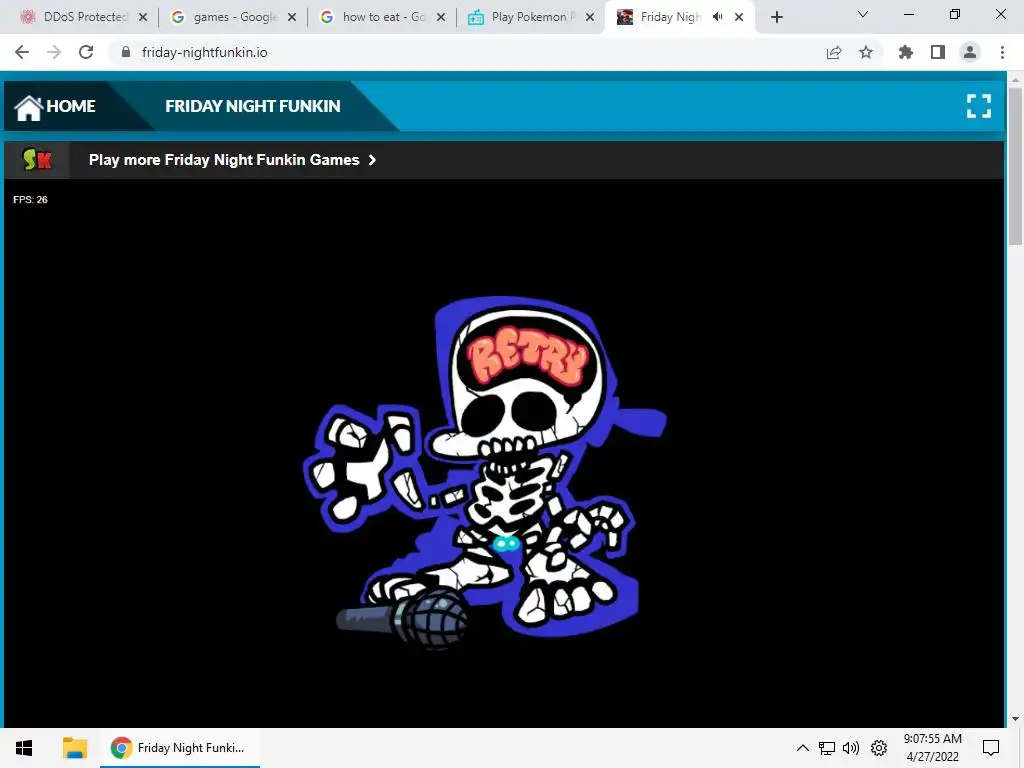Click Chrome Friday Night Funki taskbar button
The width and height of the screenshot is (1024, 768).
point(180,748)
